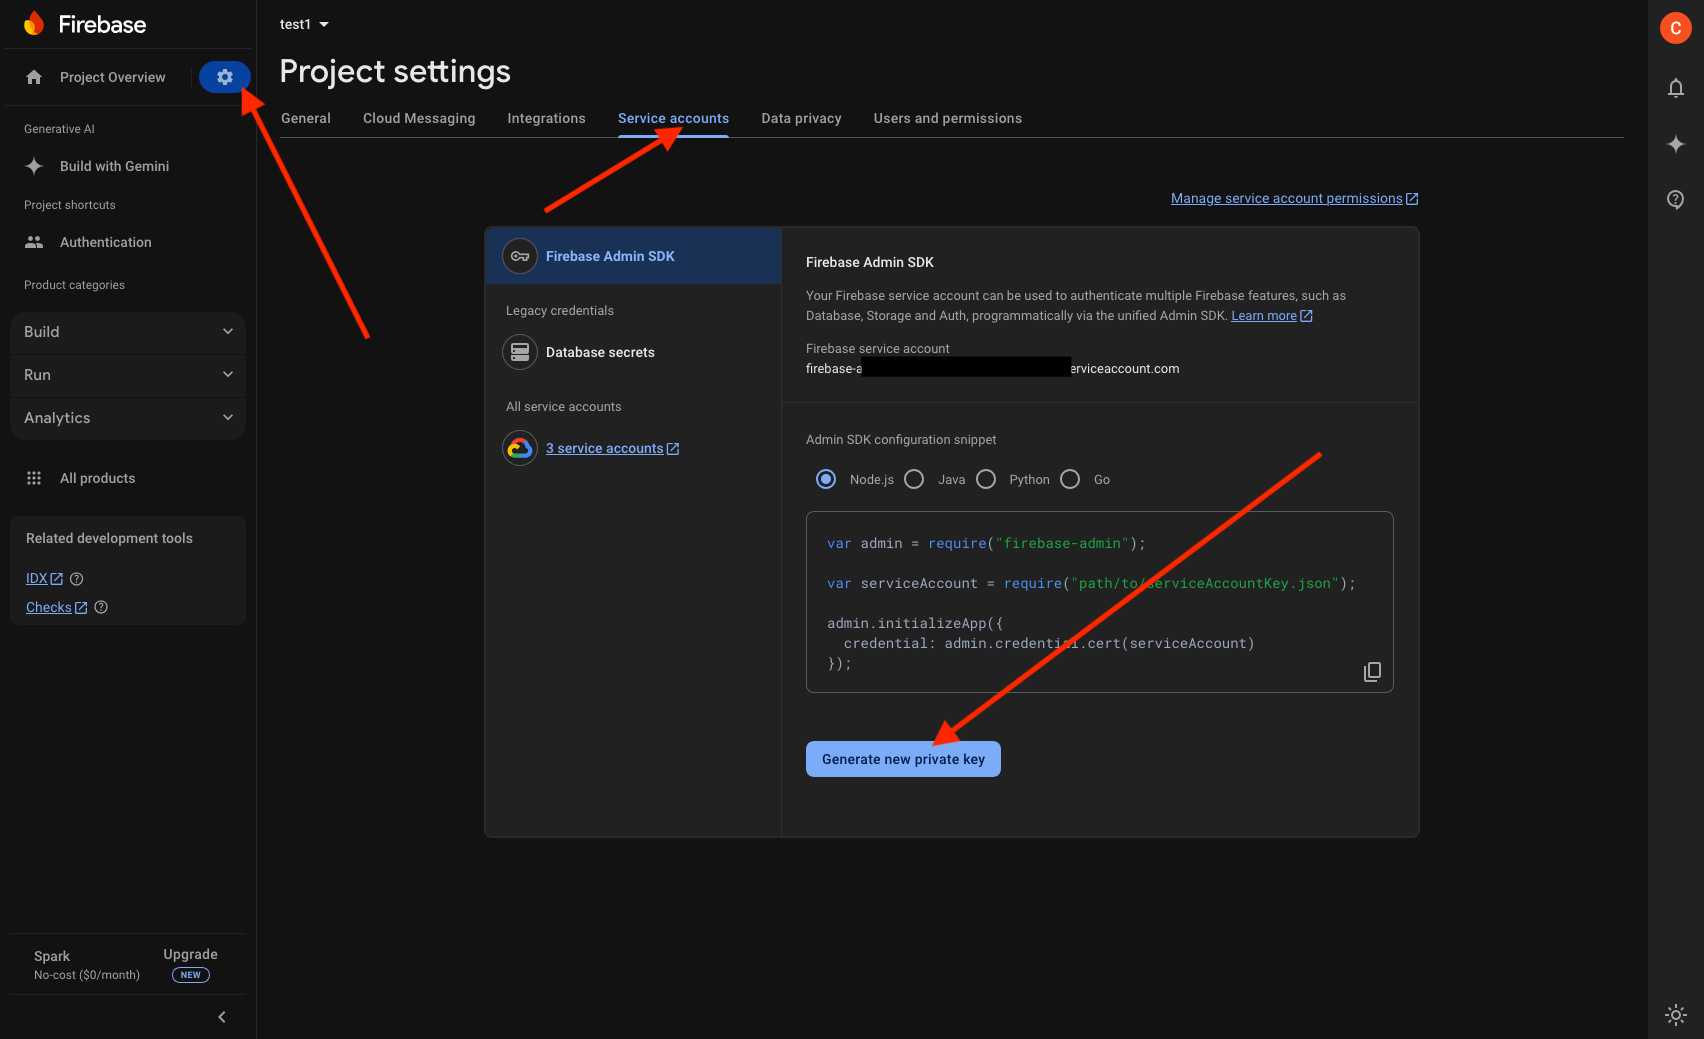
Task: Click the Google Cloud logo icon
Action: coord(520,448)
